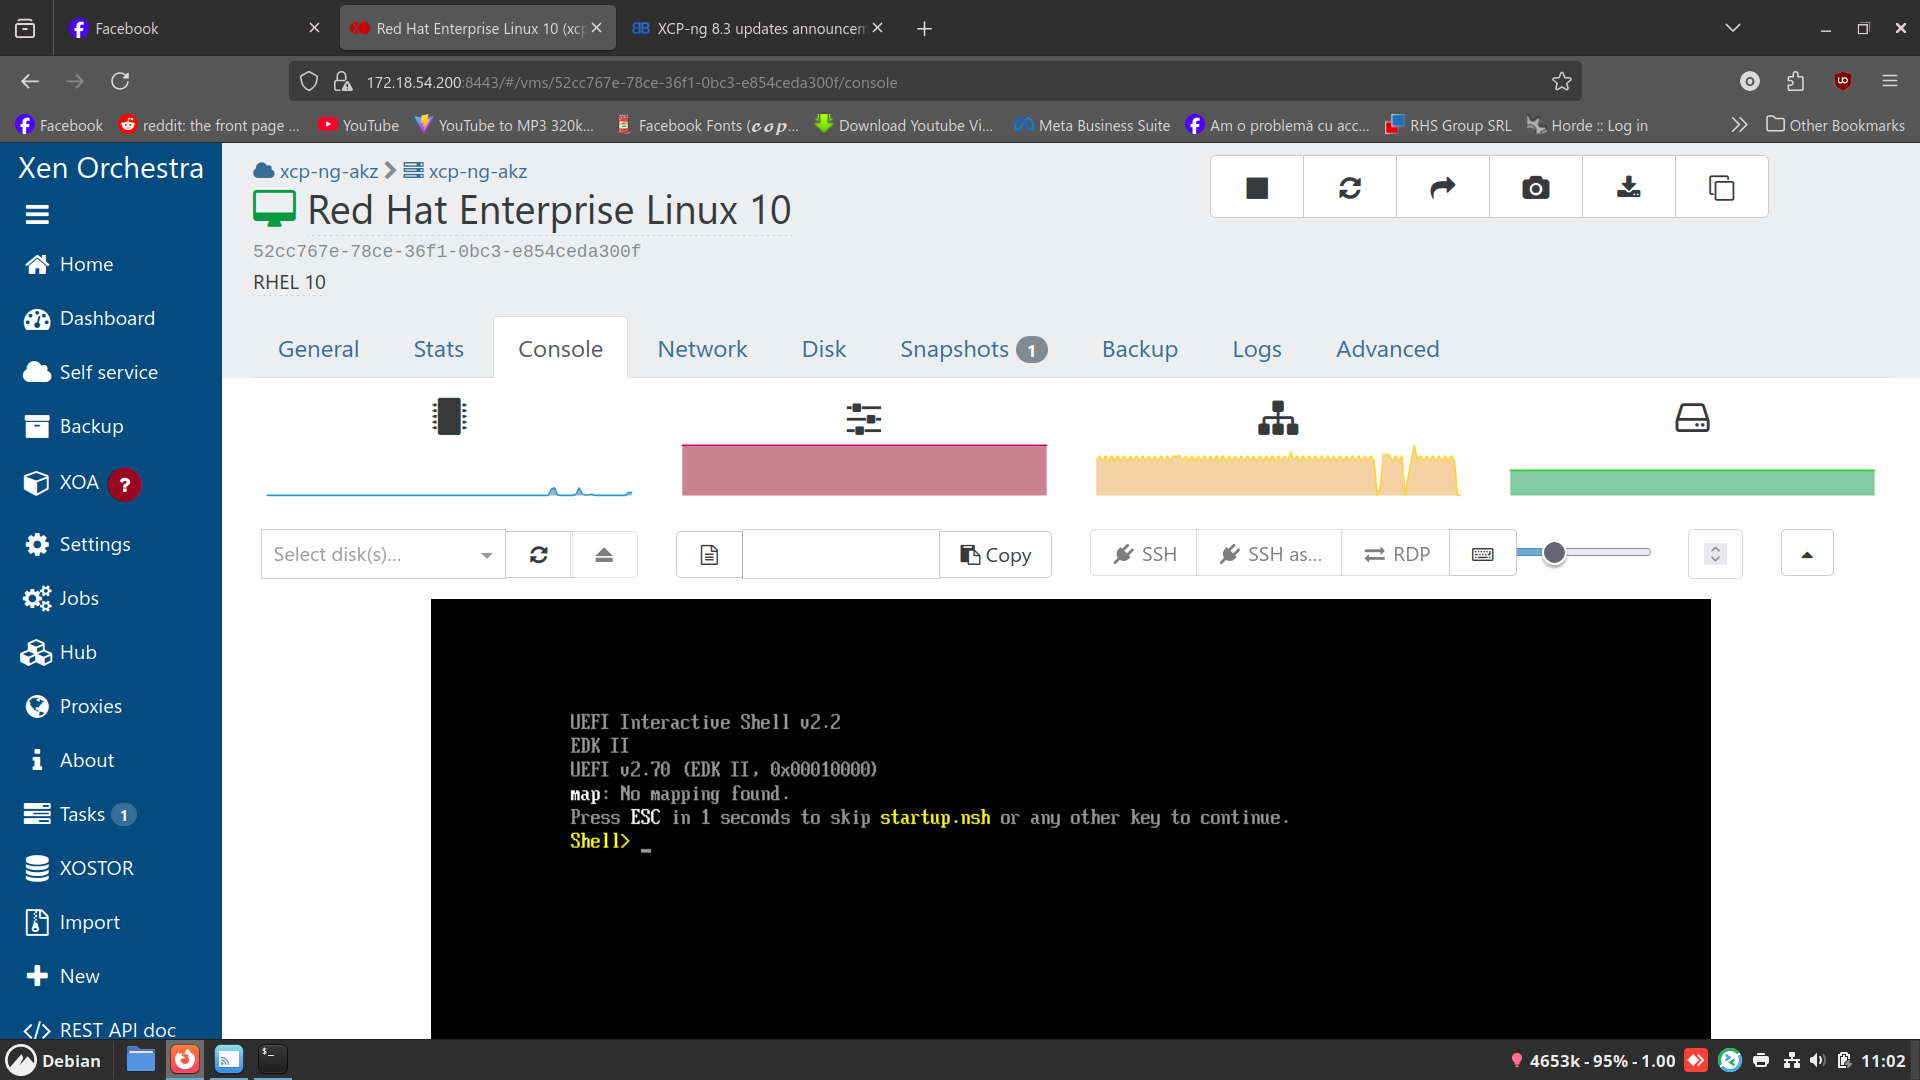
Task: Restart the VM via the circular arrows icon
Action: coord(1349,186)
